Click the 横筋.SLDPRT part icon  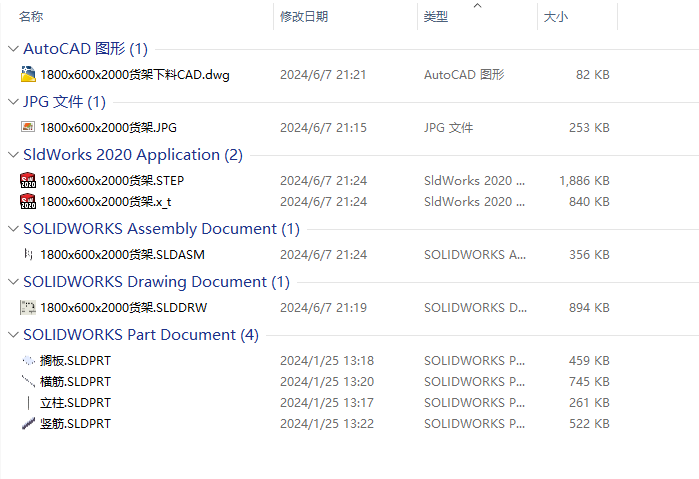[x=28, y=381]
